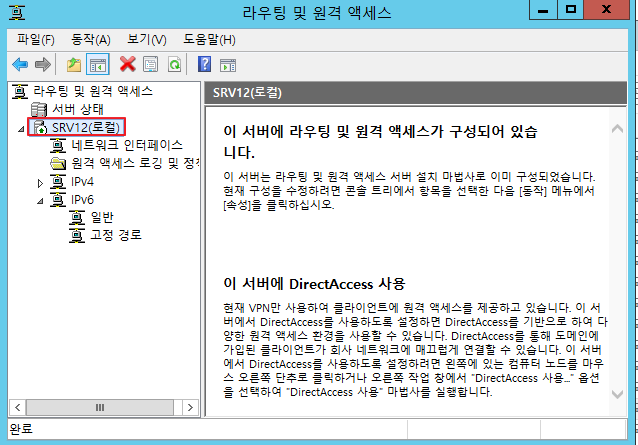Image resolution: width=638 pixels, height=445 pixels.
Task: Toggle the show/hide console tree icon
Action: click(98, 64)
